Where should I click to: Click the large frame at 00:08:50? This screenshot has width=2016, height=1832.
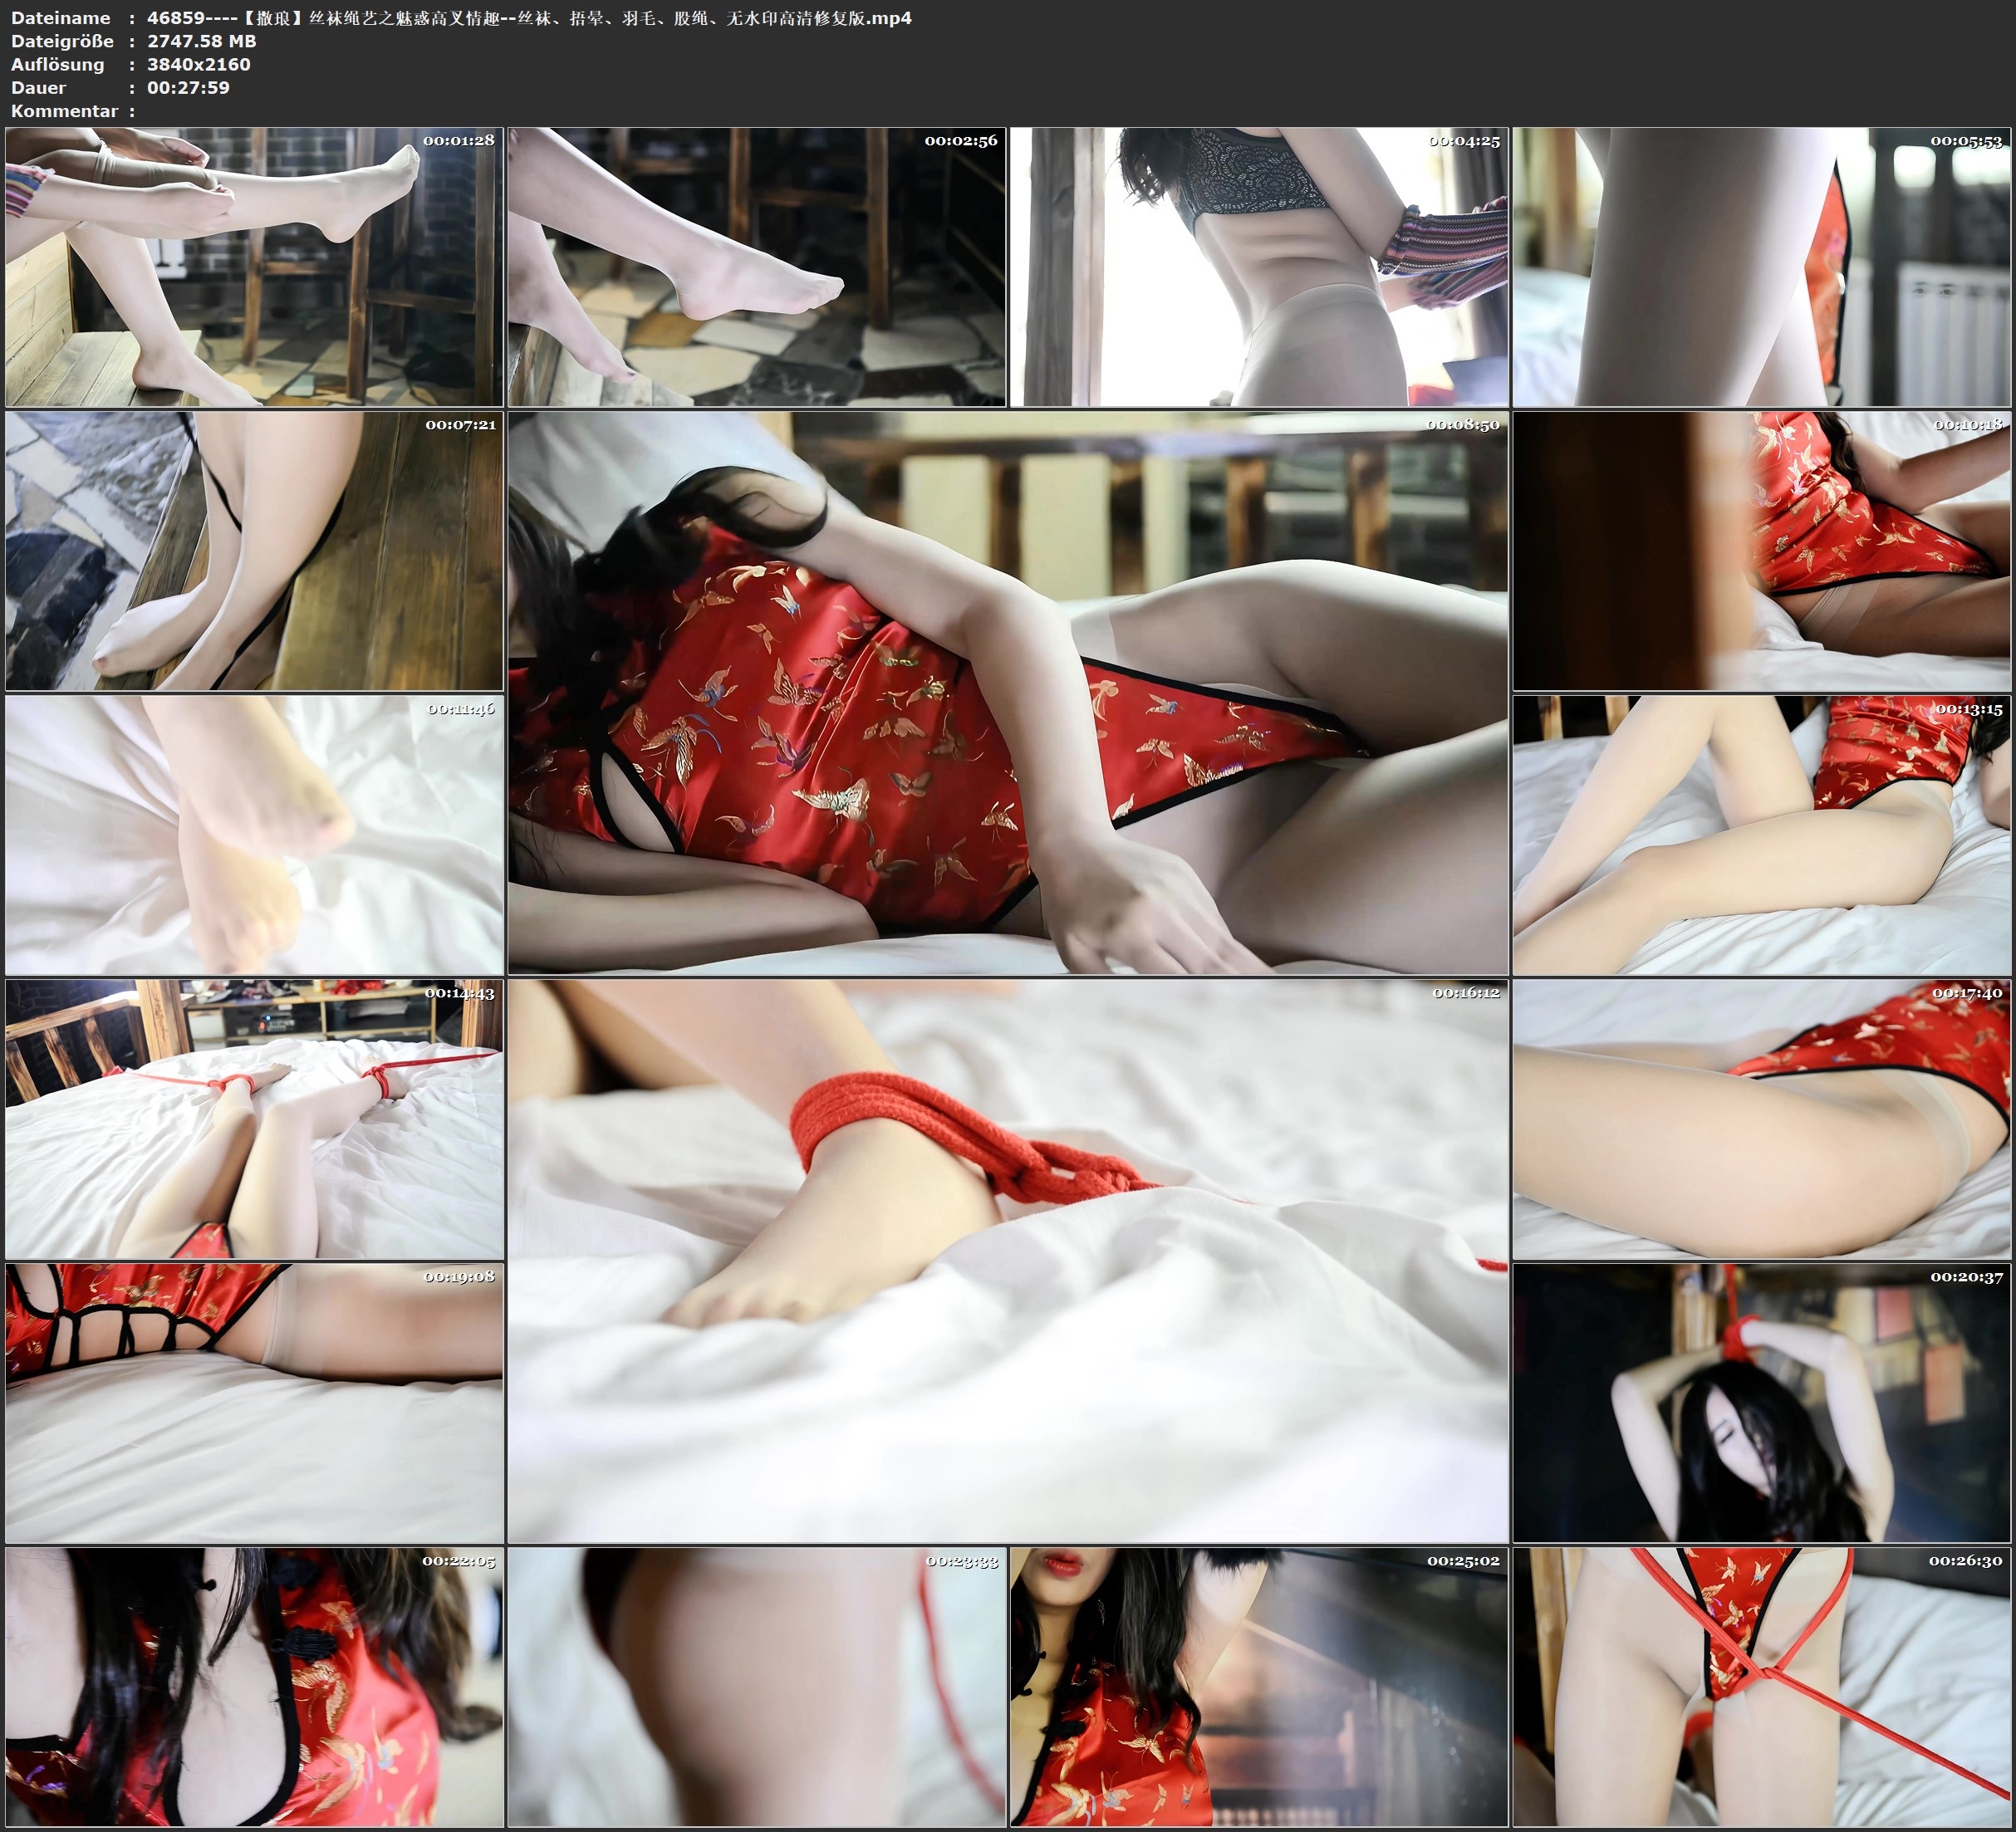(1008, 693)
